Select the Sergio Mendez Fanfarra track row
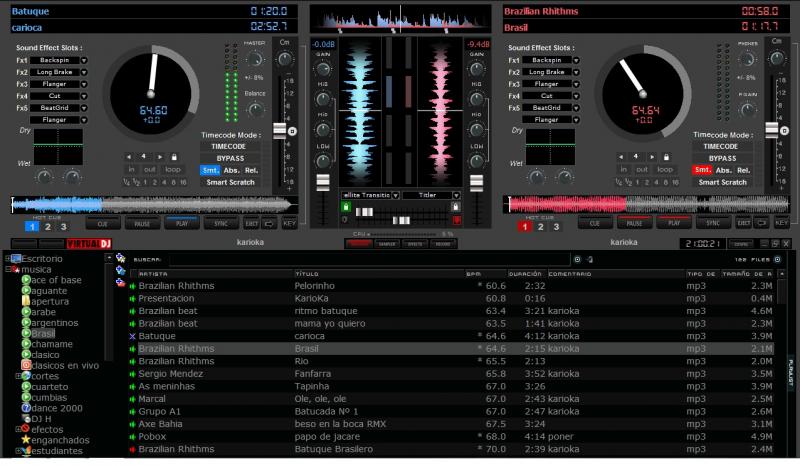 point(452,374)
